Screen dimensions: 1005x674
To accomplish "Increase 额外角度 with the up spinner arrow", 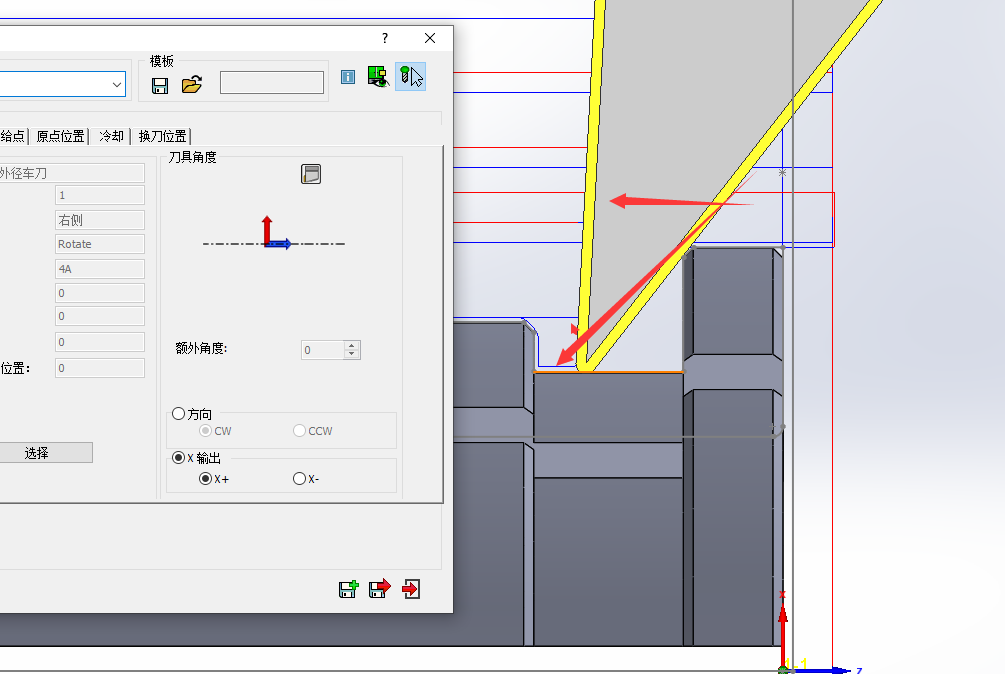I will tap(351, 346).
